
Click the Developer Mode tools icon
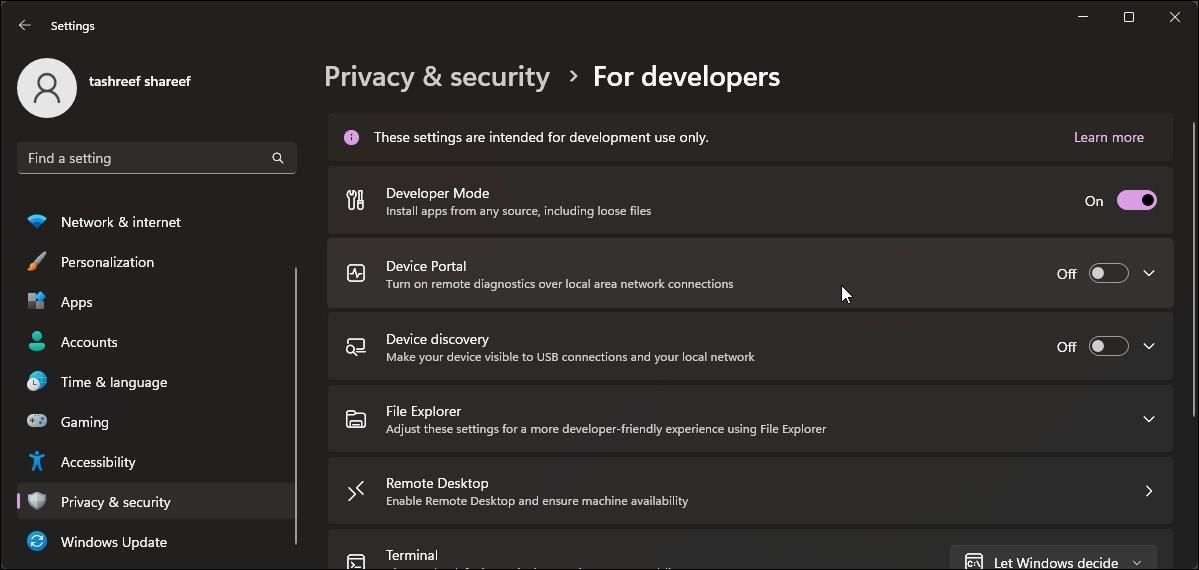356,200
